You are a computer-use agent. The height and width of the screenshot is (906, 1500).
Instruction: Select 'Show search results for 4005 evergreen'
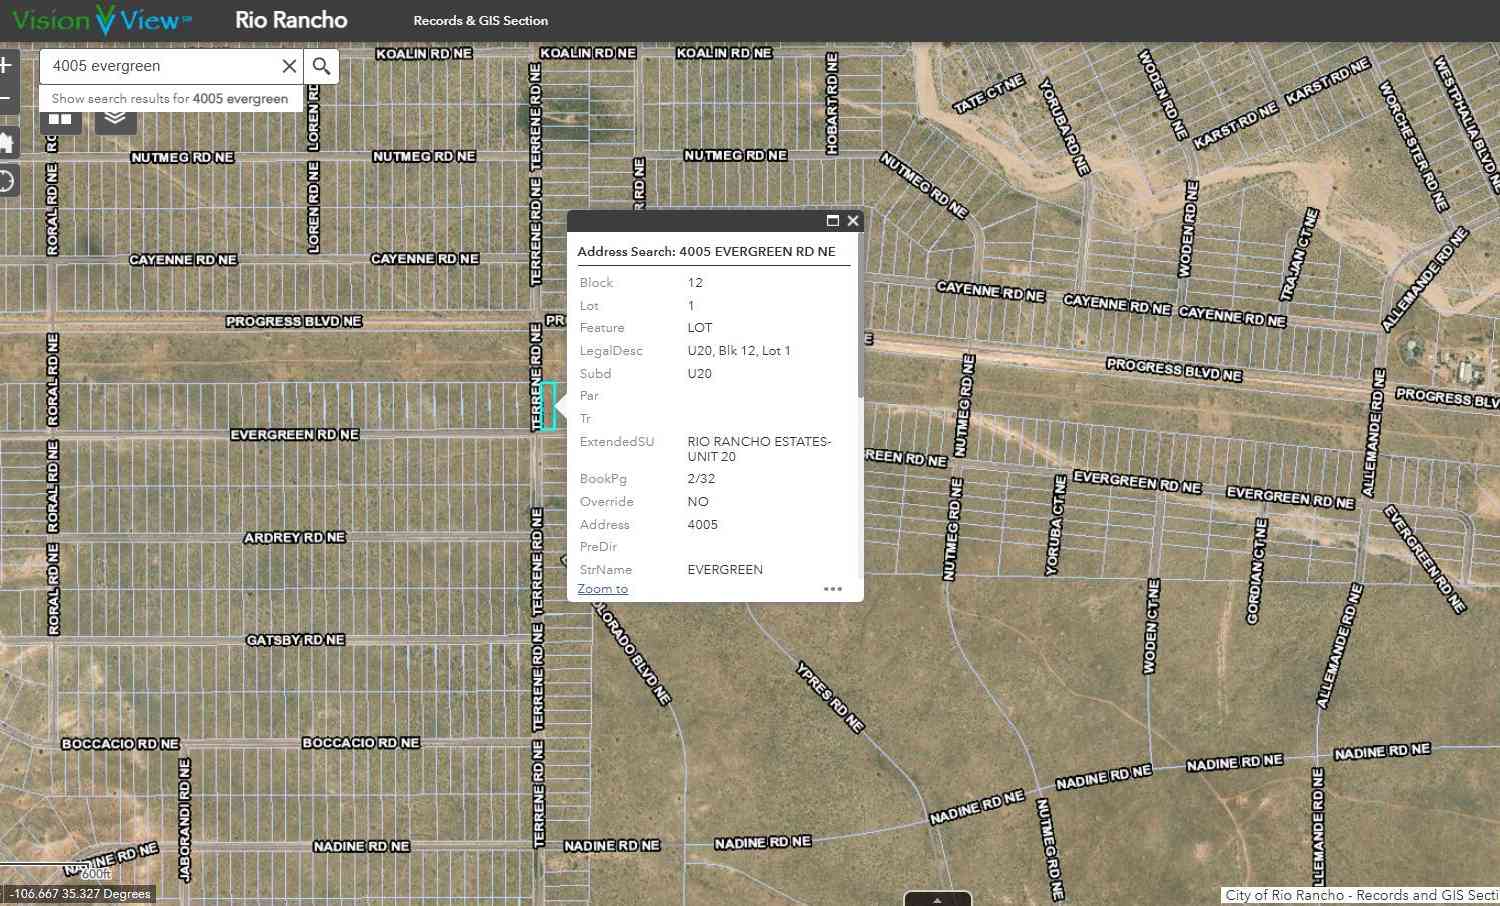170,99
